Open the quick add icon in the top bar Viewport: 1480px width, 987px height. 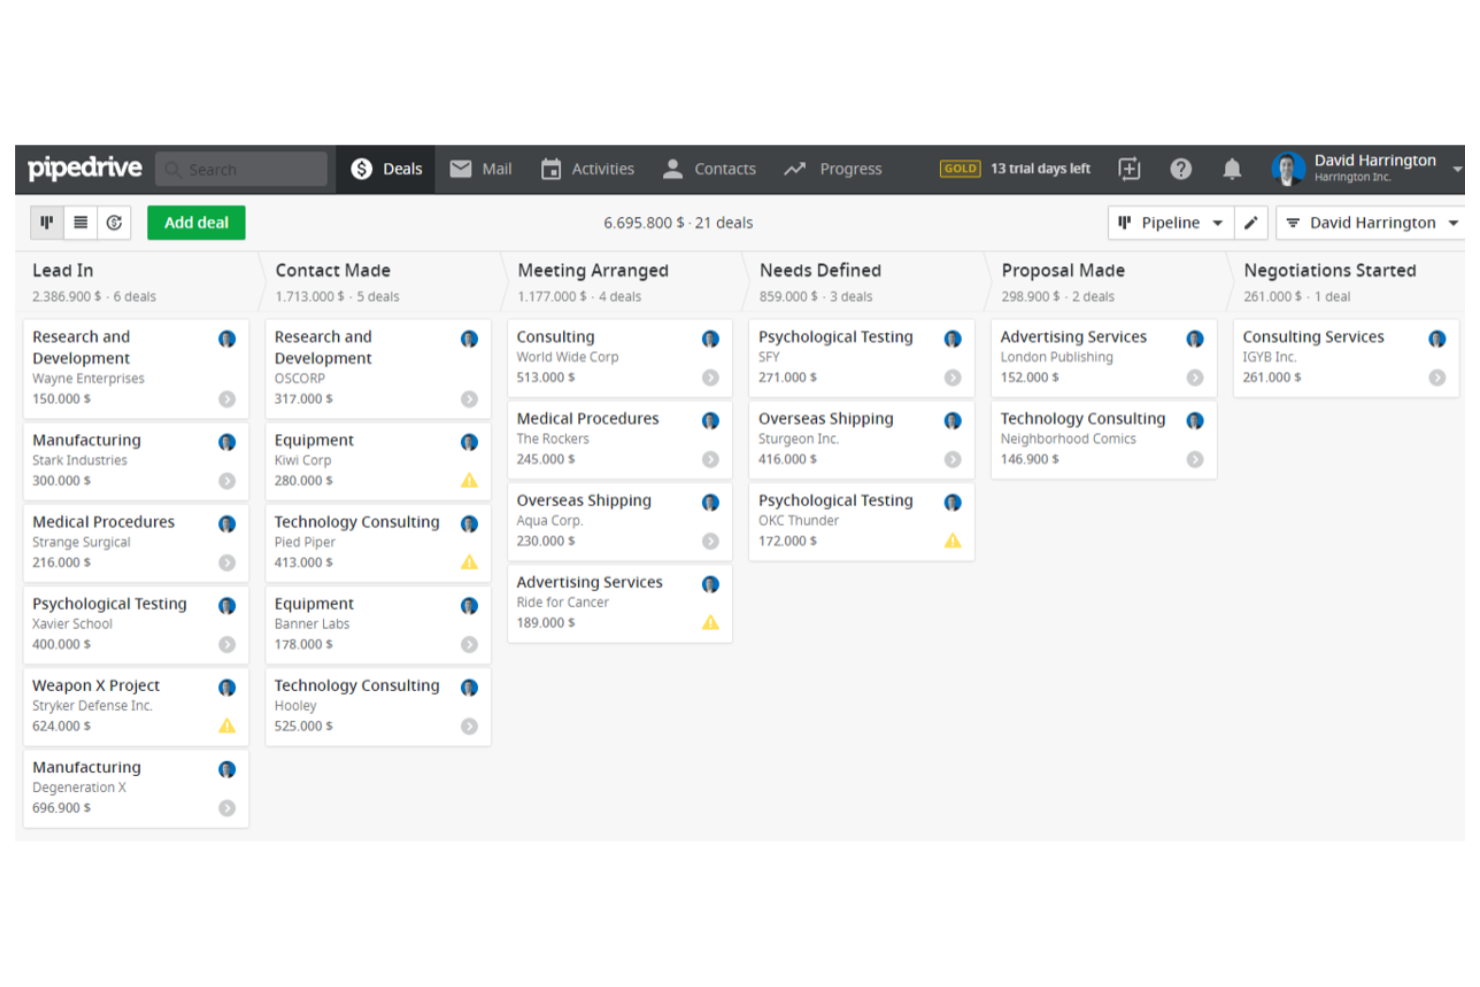pos(1130,169)
